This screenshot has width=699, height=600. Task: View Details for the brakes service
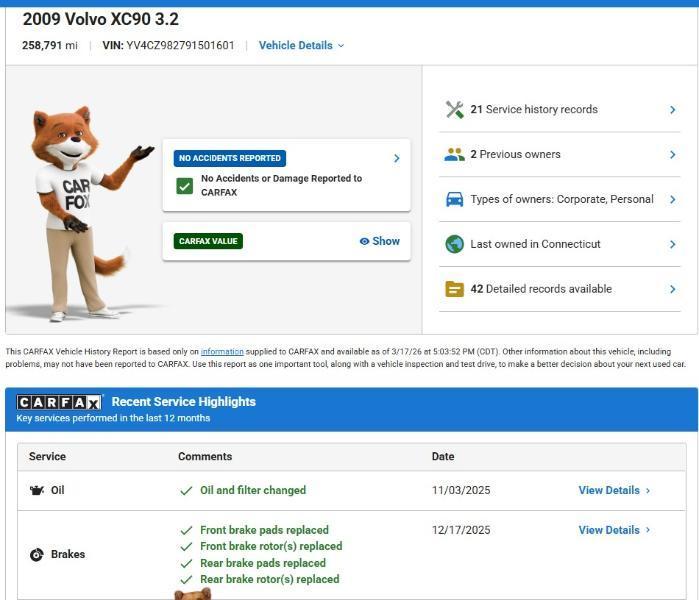614,530
